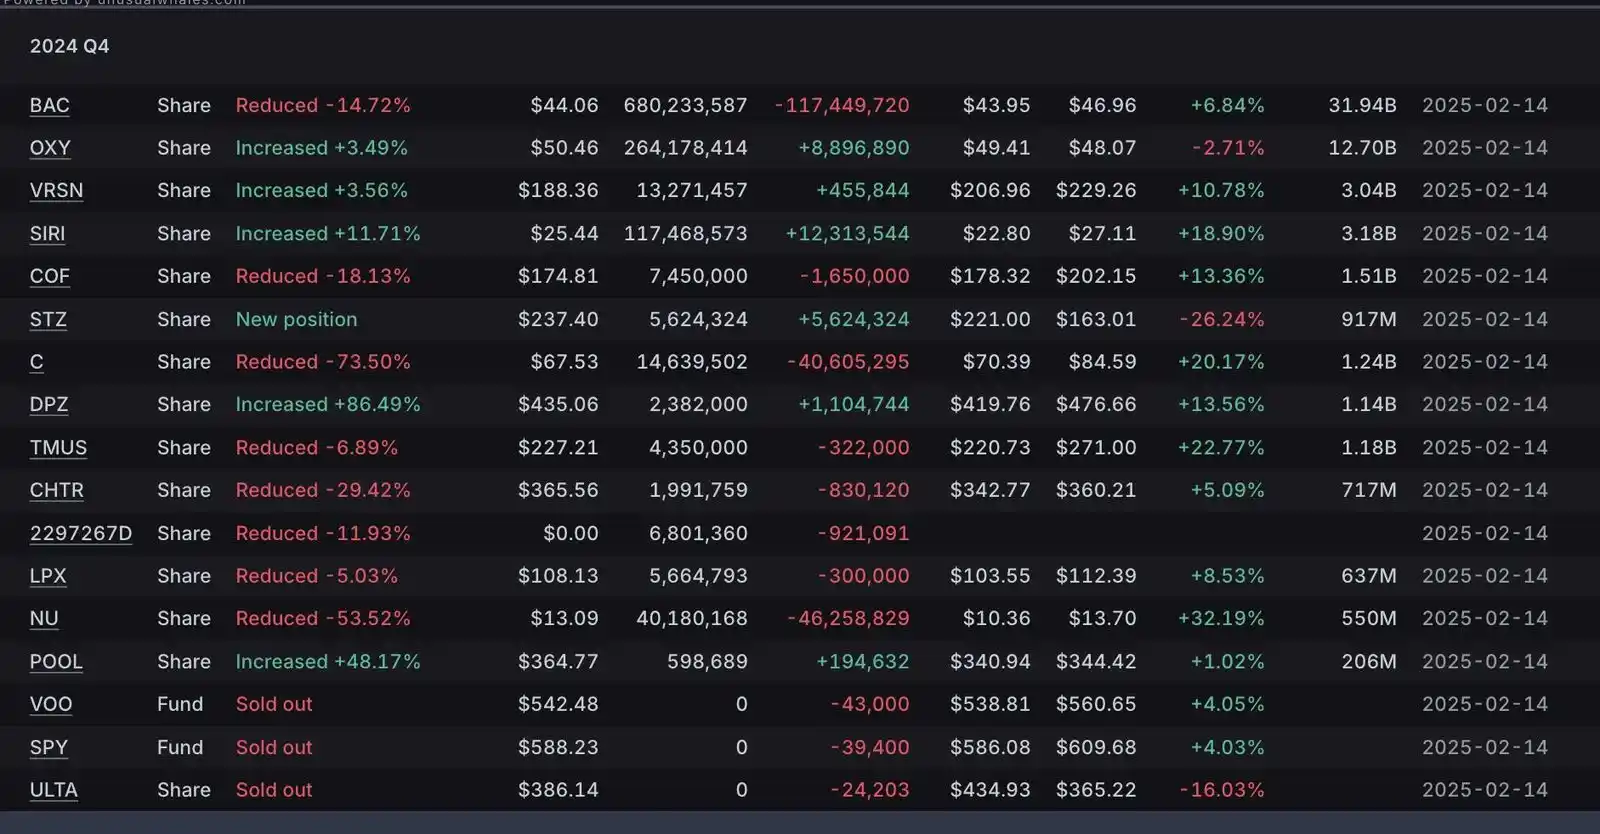Open the TMUS ticker link
The height and width of the screenshot is (834, 1600).
pos(58,448)
